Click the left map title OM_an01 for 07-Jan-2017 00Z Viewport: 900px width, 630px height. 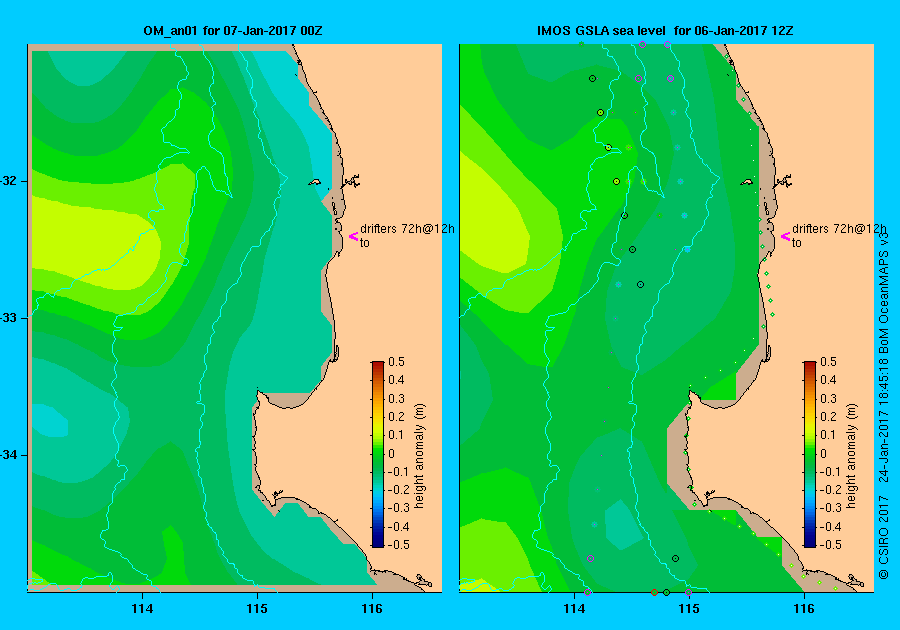(232, 31)
